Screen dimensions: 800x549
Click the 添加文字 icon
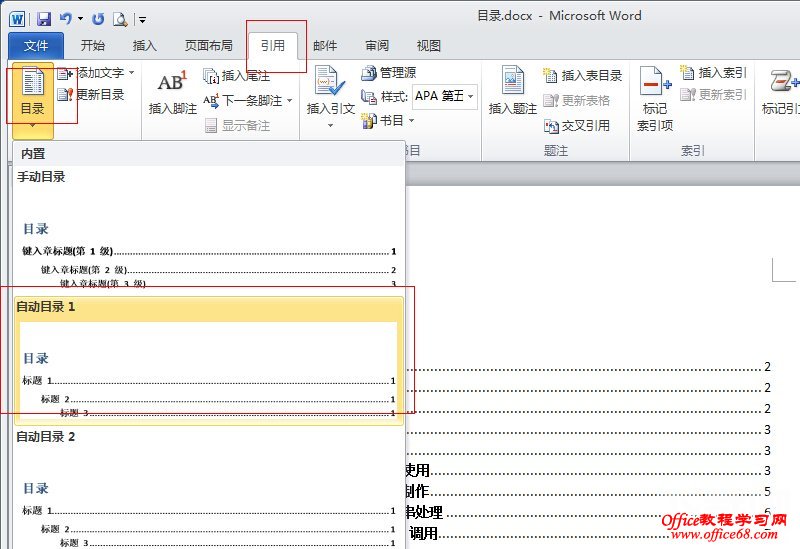(x=65, y=73)
